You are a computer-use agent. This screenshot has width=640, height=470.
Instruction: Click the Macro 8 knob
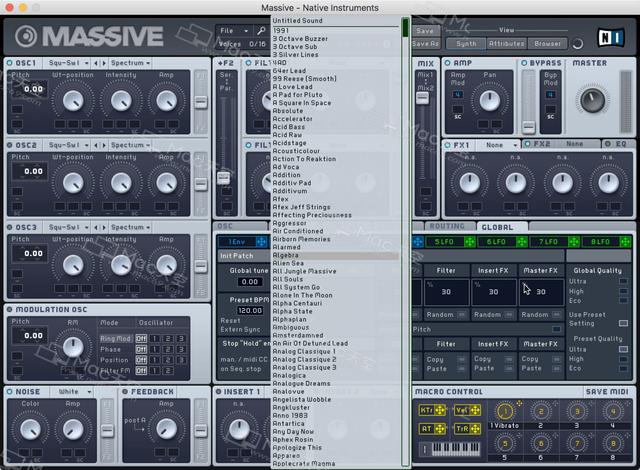coord(613,443)
